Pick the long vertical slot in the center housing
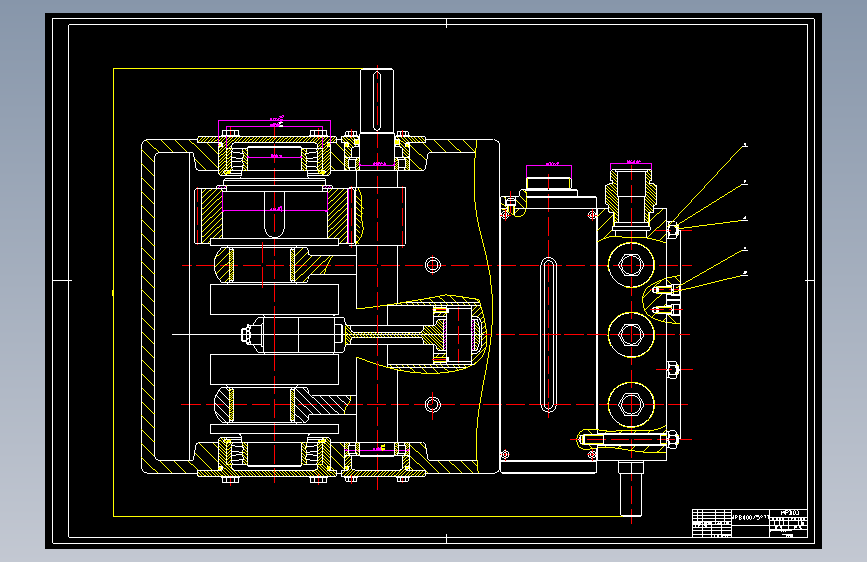The width and height of the screenshot is (867, 562). (x=548, y=335)
